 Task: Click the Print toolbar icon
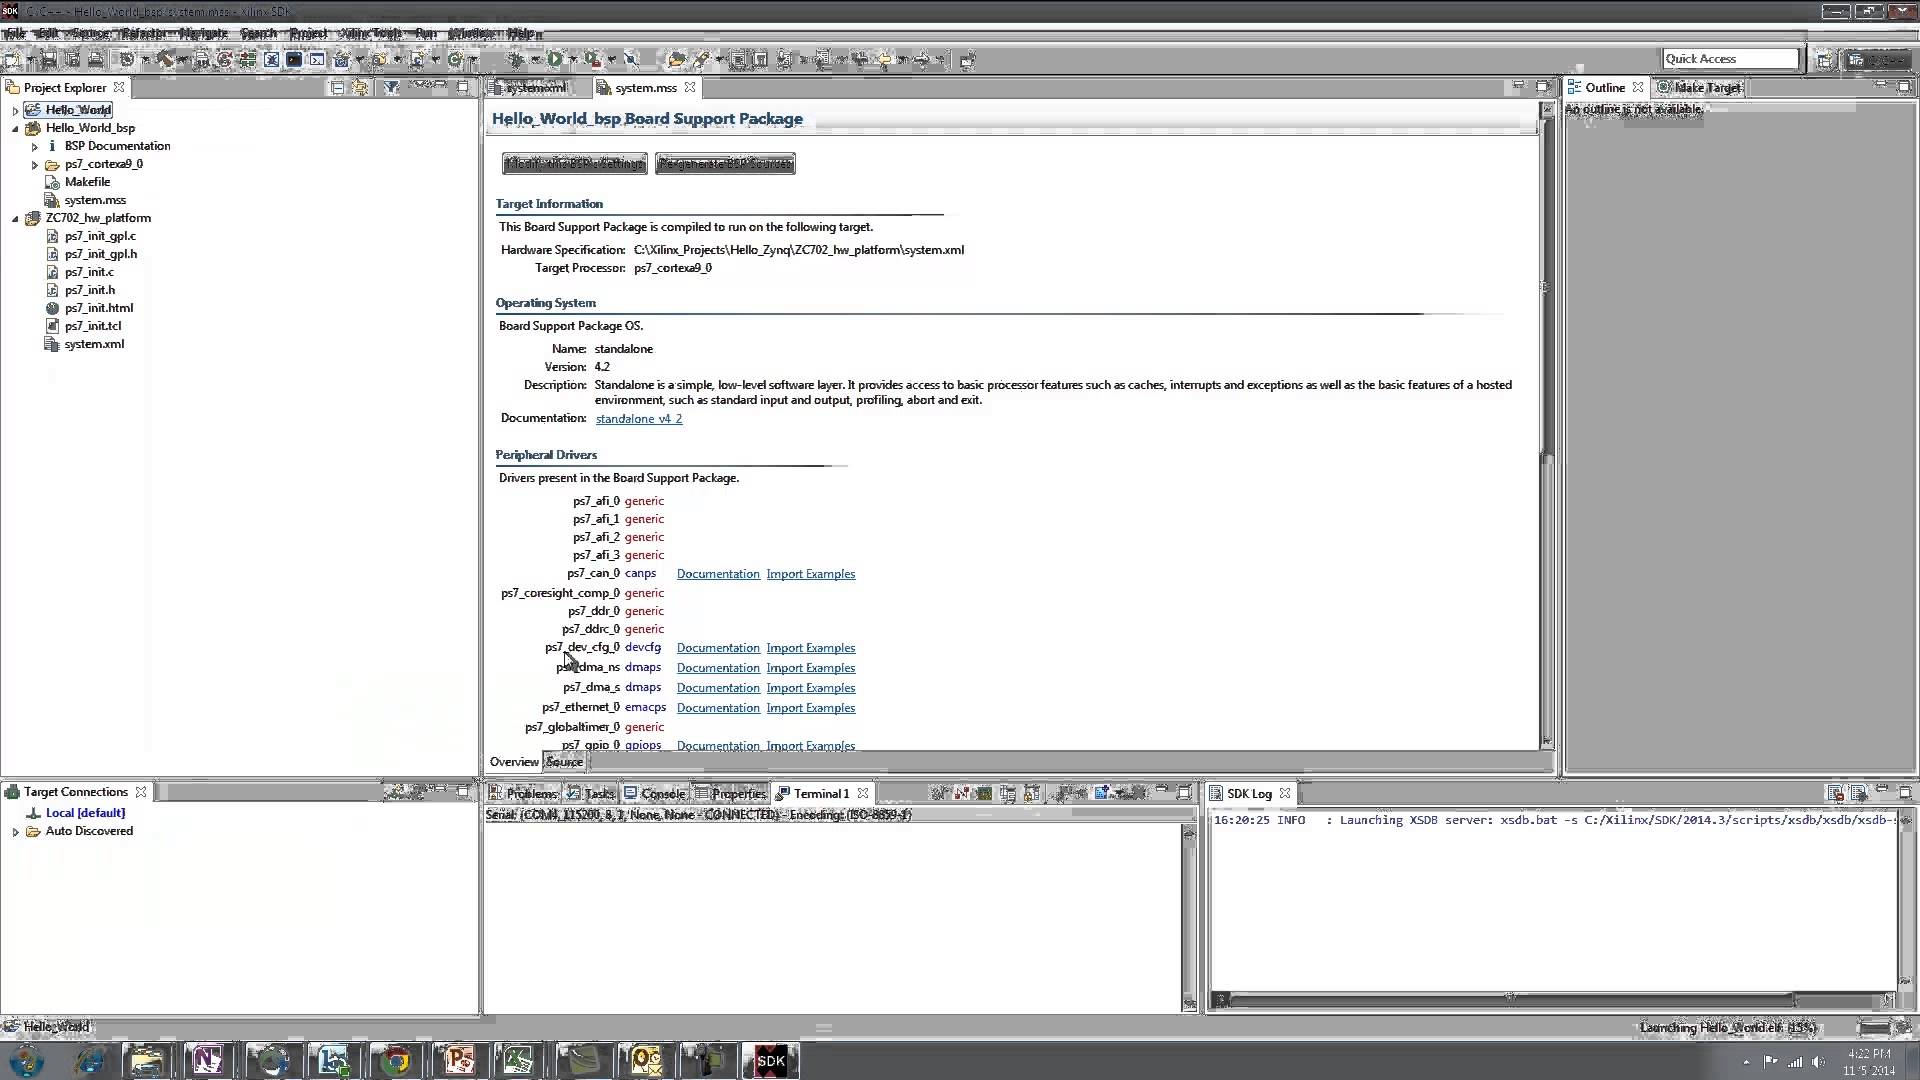point(96,60)
